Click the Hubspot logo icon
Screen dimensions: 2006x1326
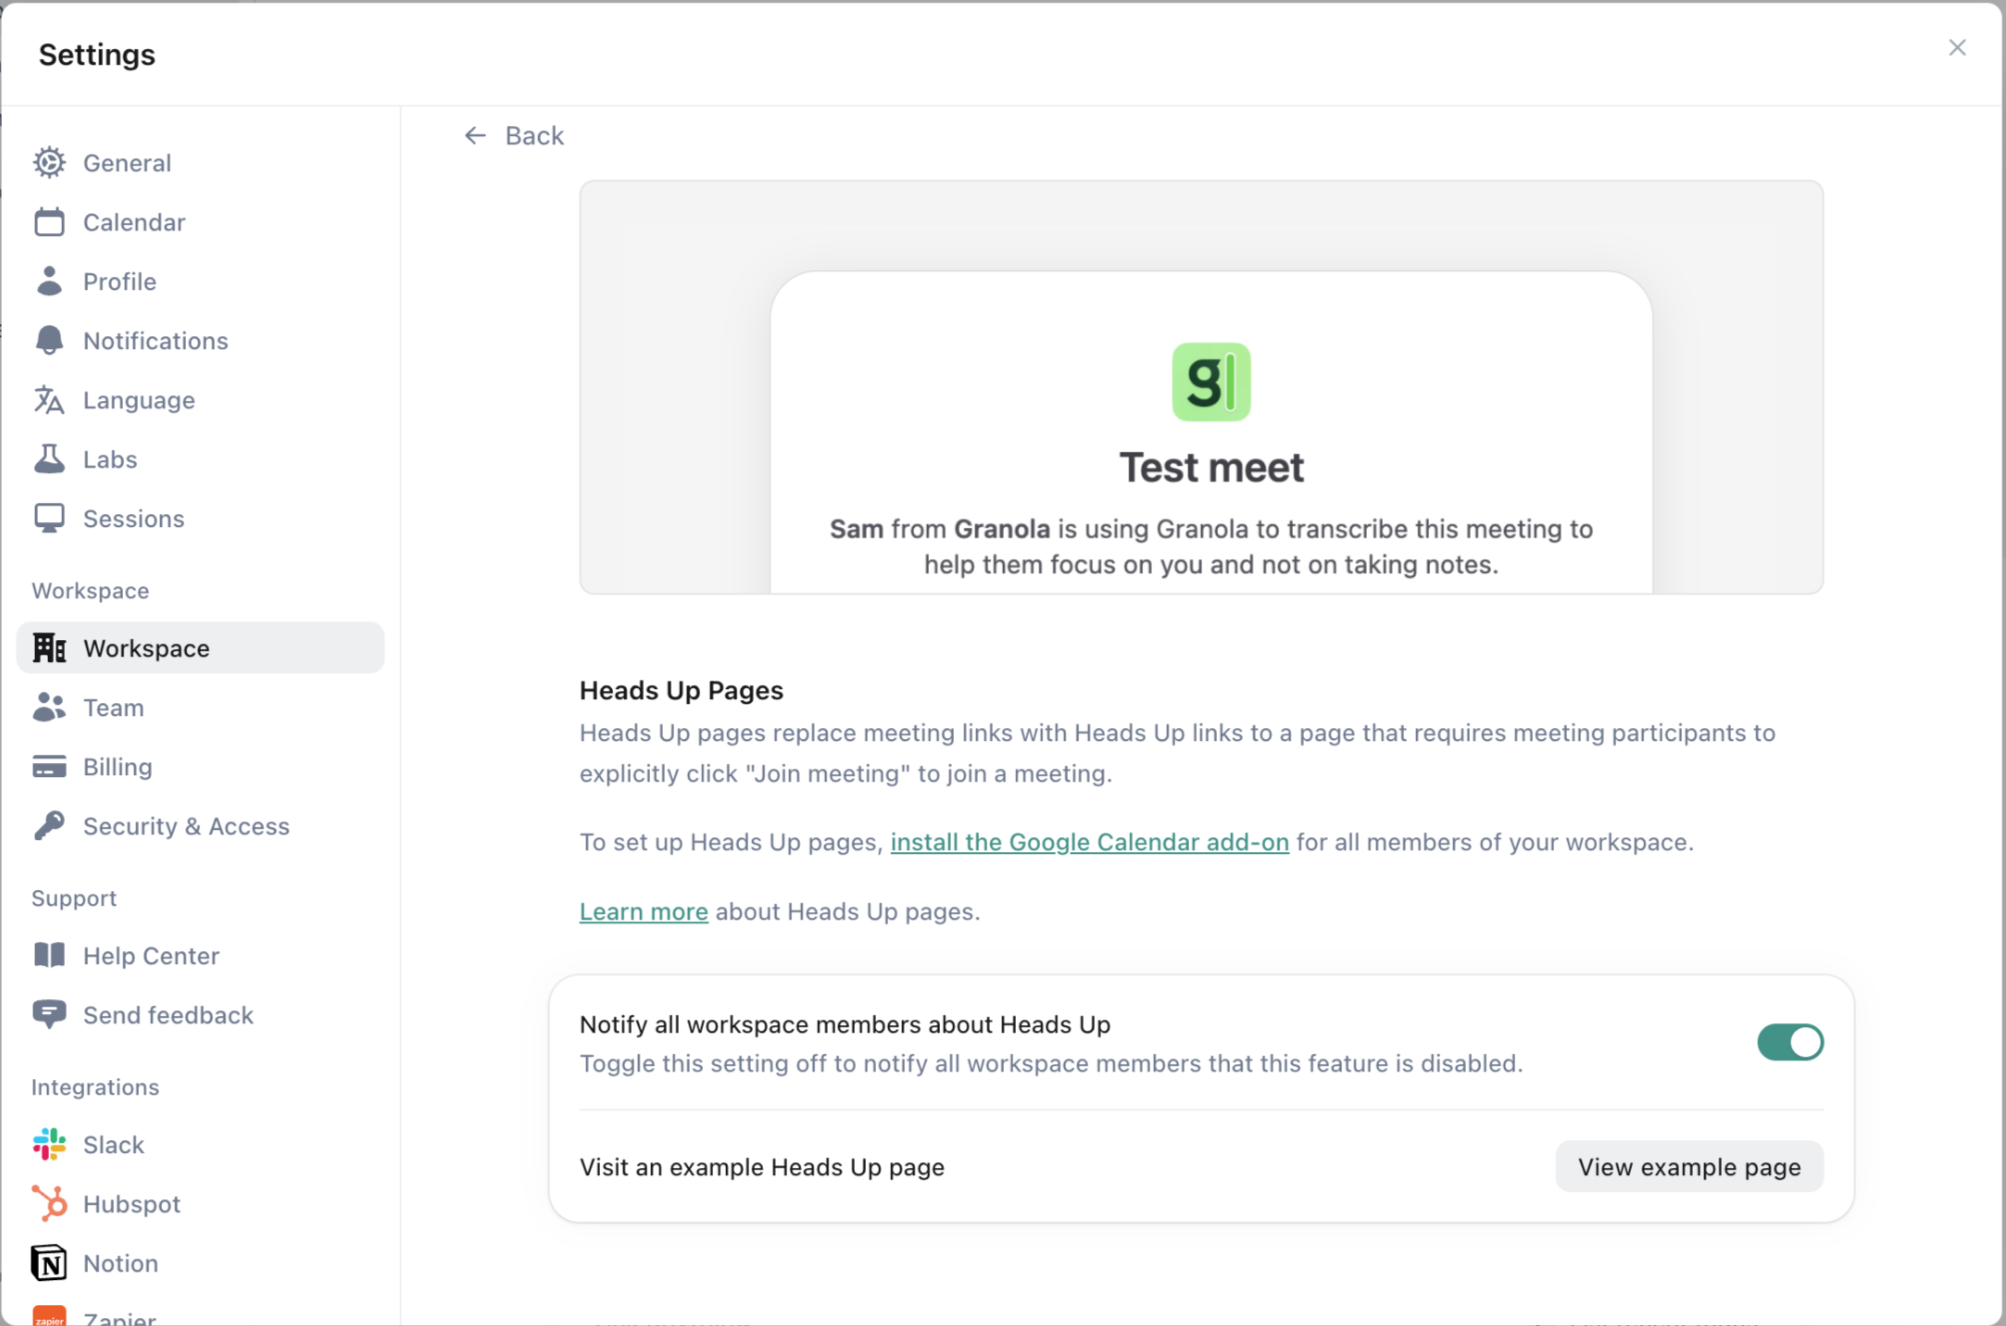(49, 1203)
